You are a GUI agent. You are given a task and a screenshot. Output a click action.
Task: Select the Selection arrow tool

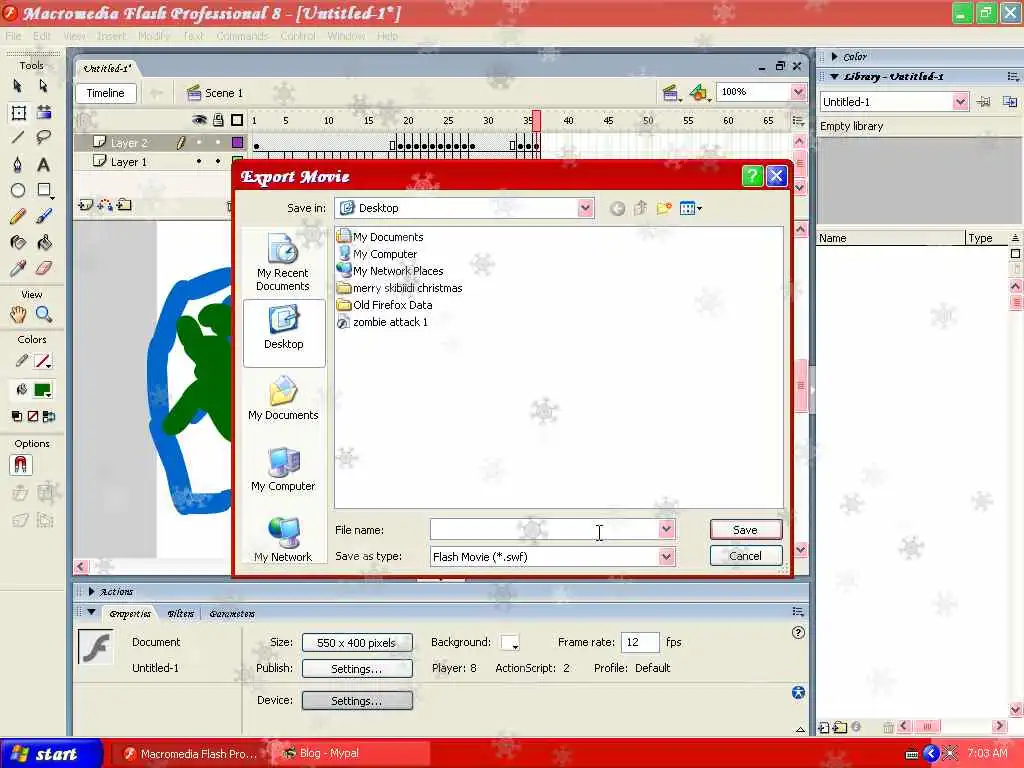coord(18,86)
